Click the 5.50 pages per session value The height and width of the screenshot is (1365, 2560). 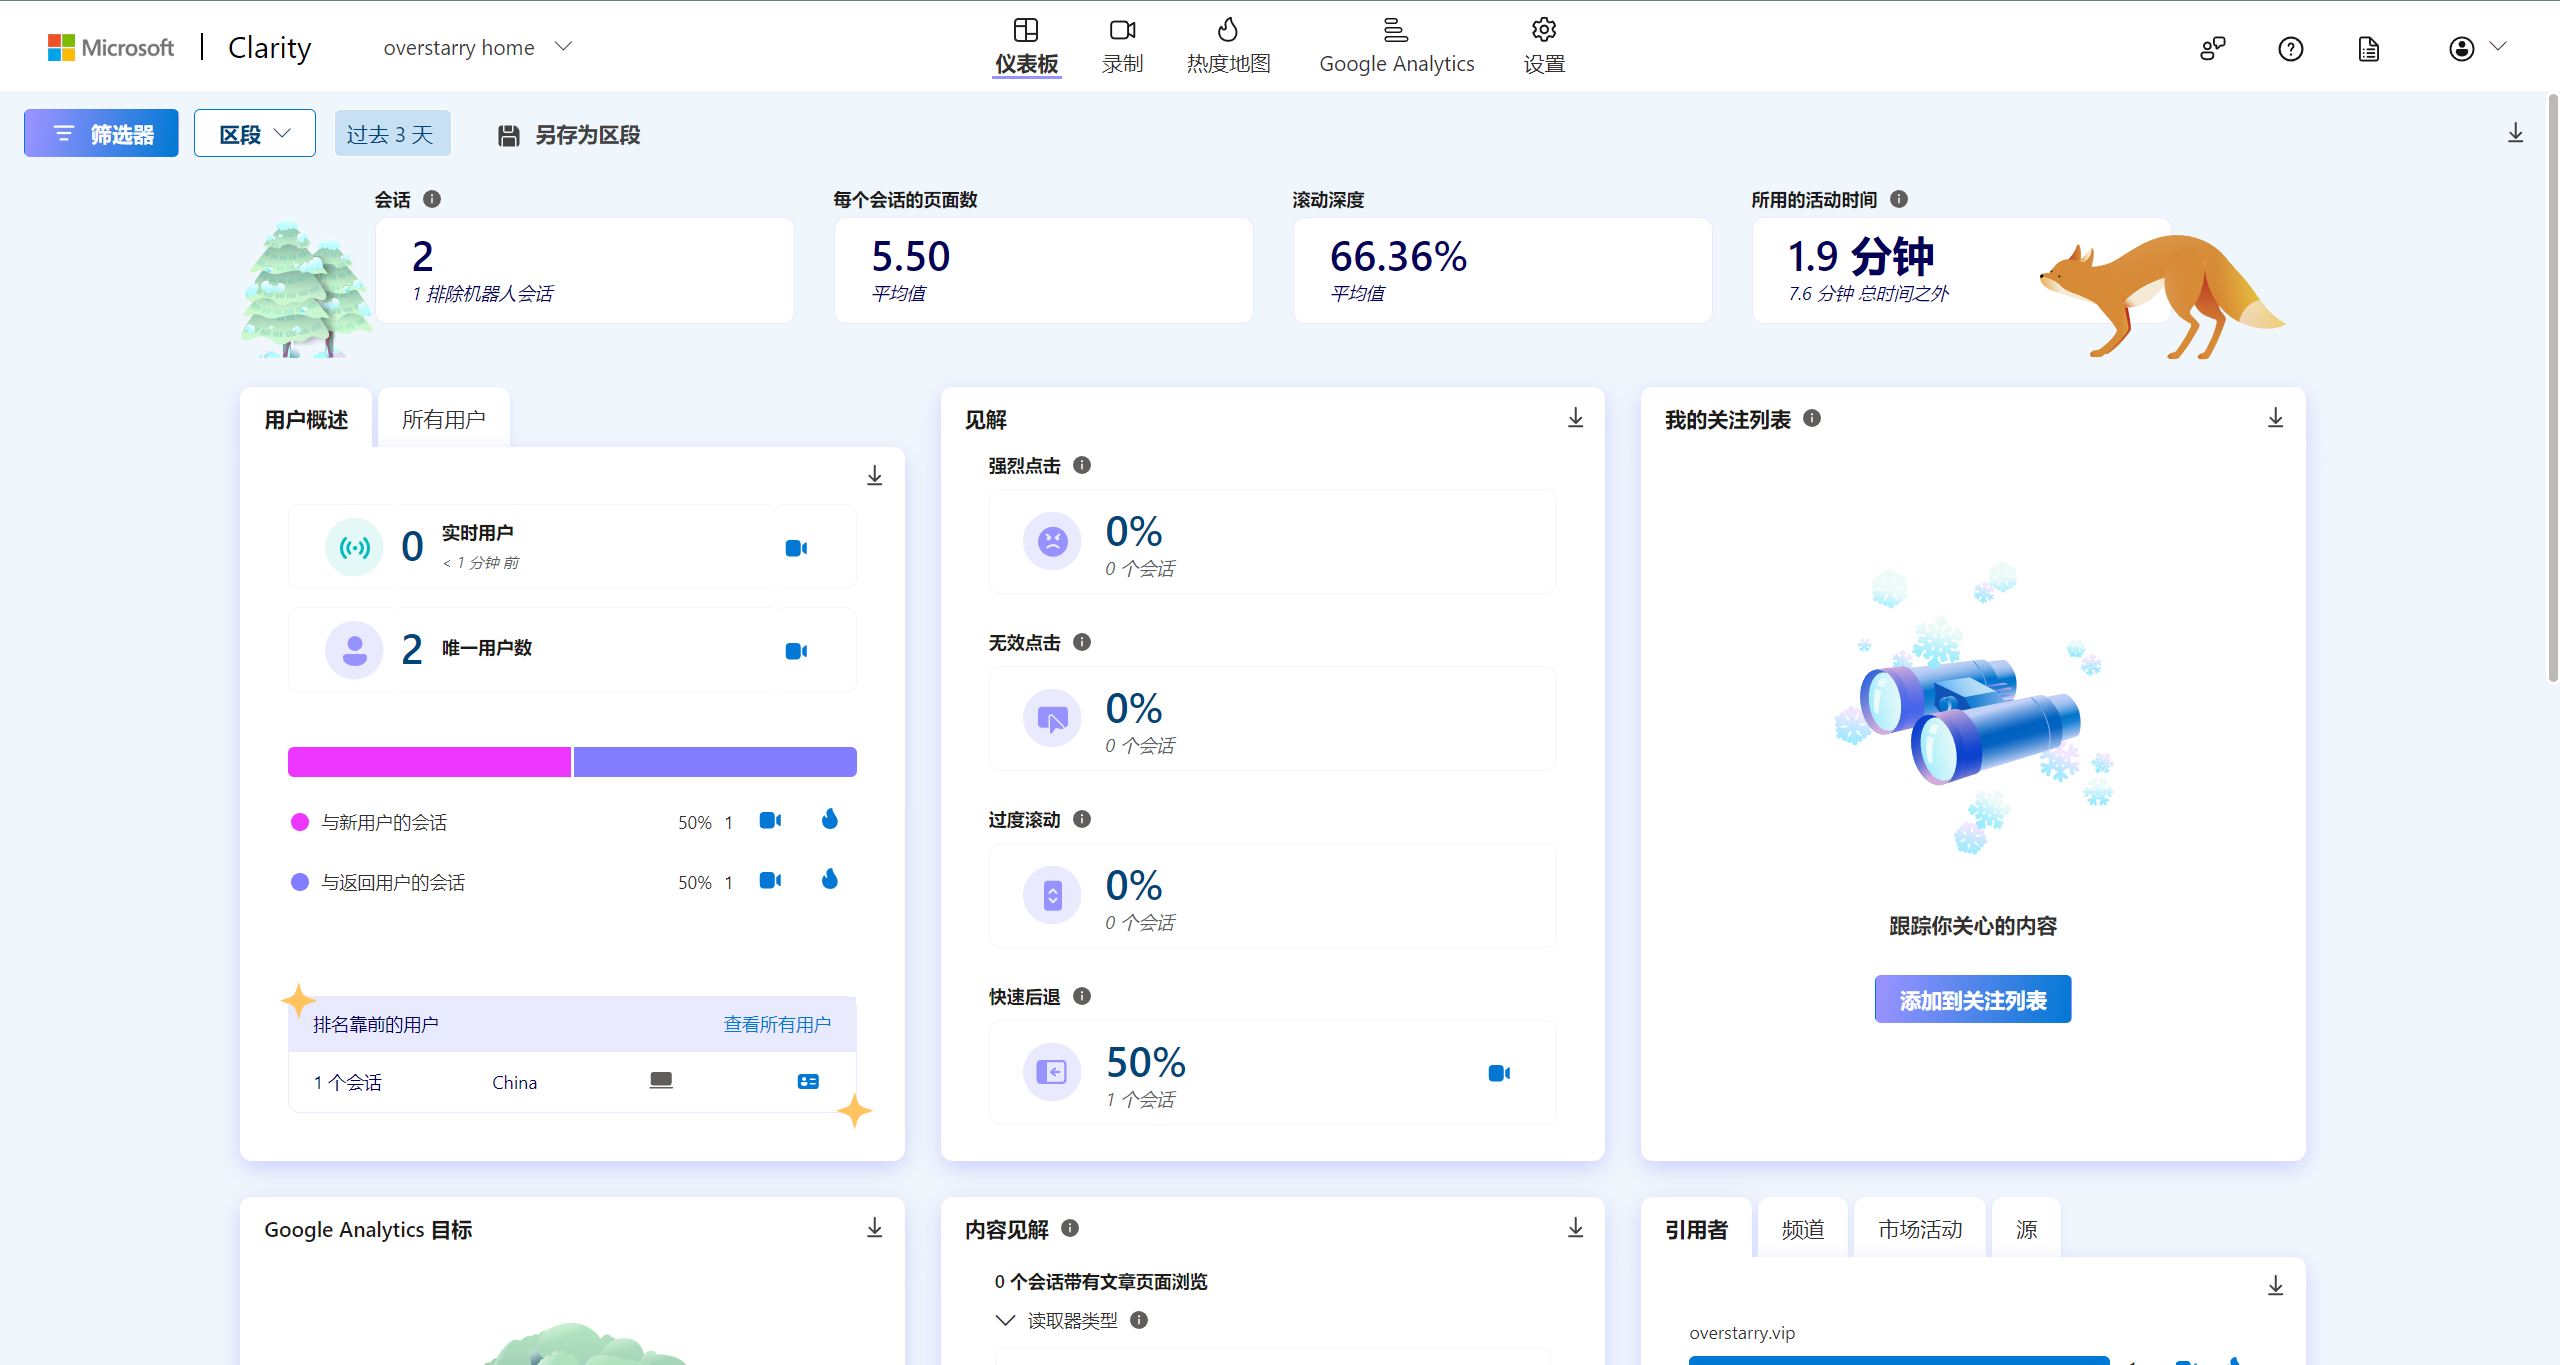[911, 256]
